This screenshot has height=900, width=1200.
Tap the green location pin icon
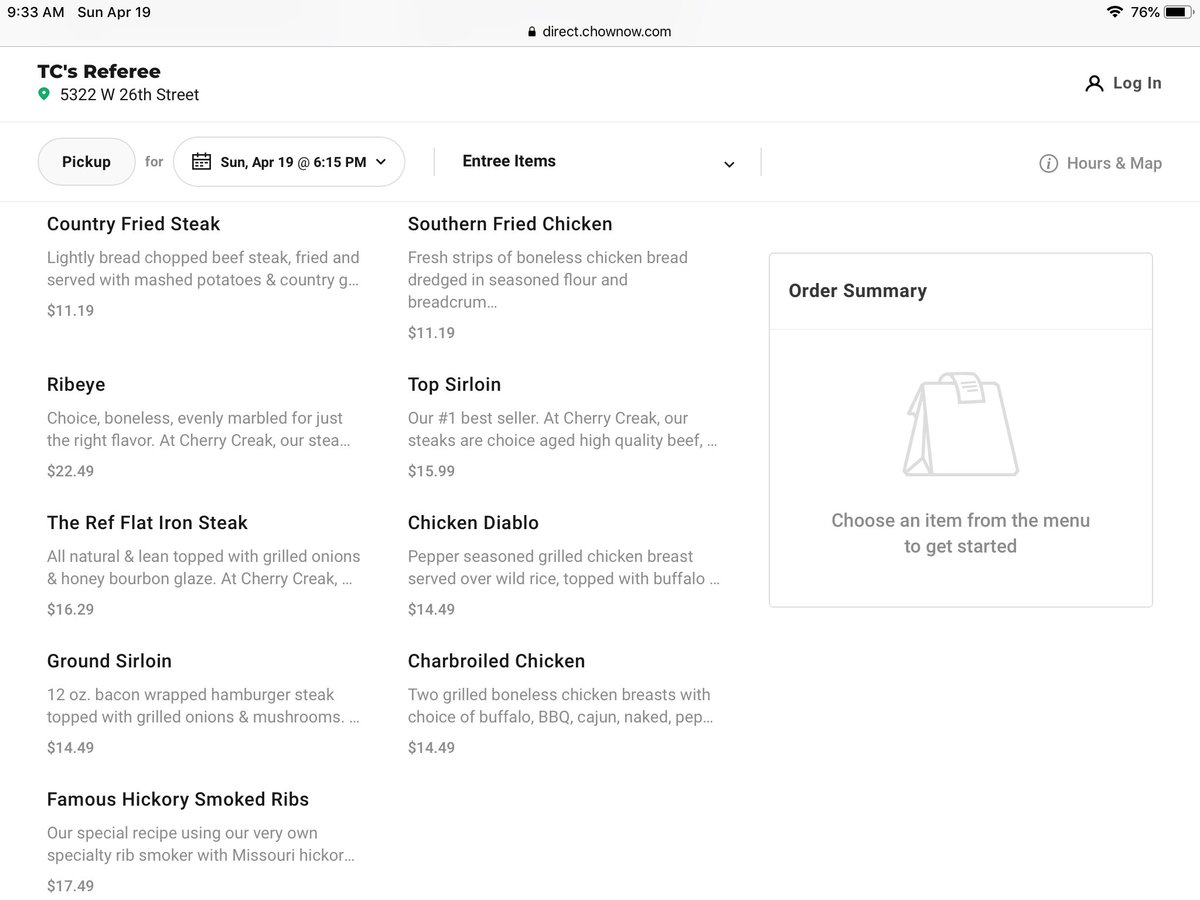43,94
